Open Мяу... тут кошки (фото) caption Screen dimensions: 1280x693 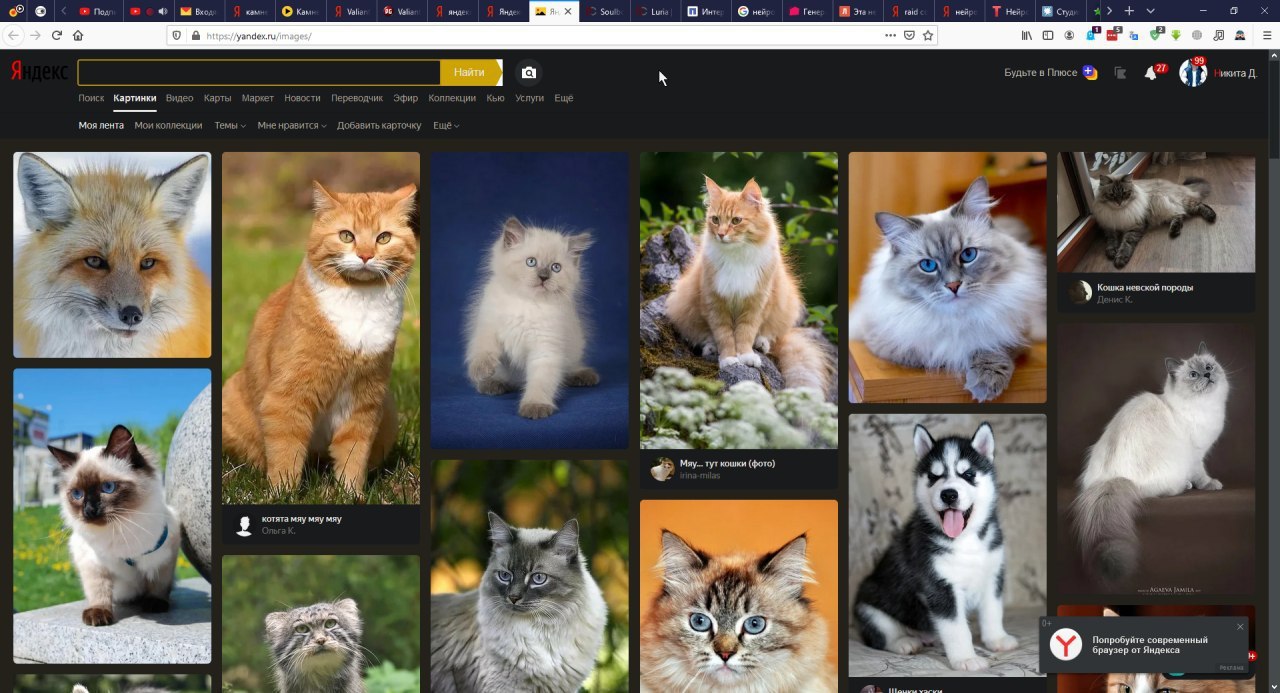(x=727, y=463)
